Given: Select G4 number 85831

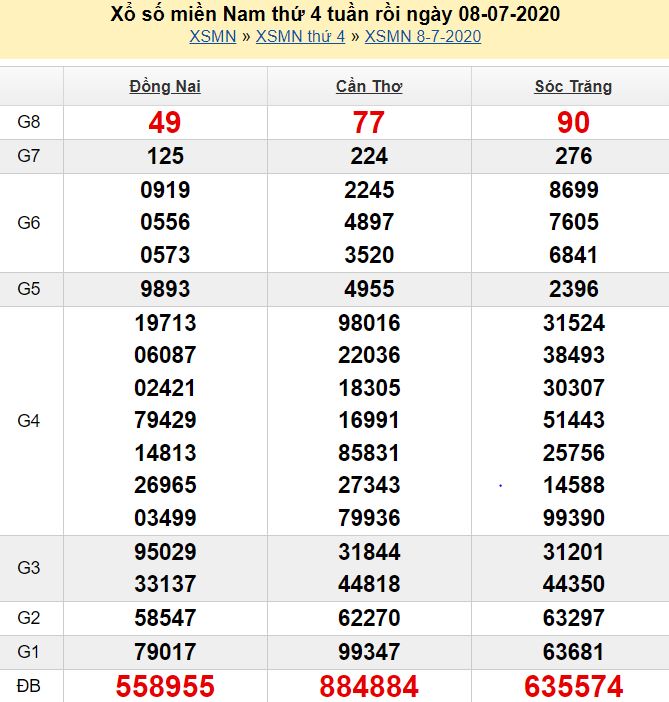Looking at the screenshot, I should click(369, 453).
